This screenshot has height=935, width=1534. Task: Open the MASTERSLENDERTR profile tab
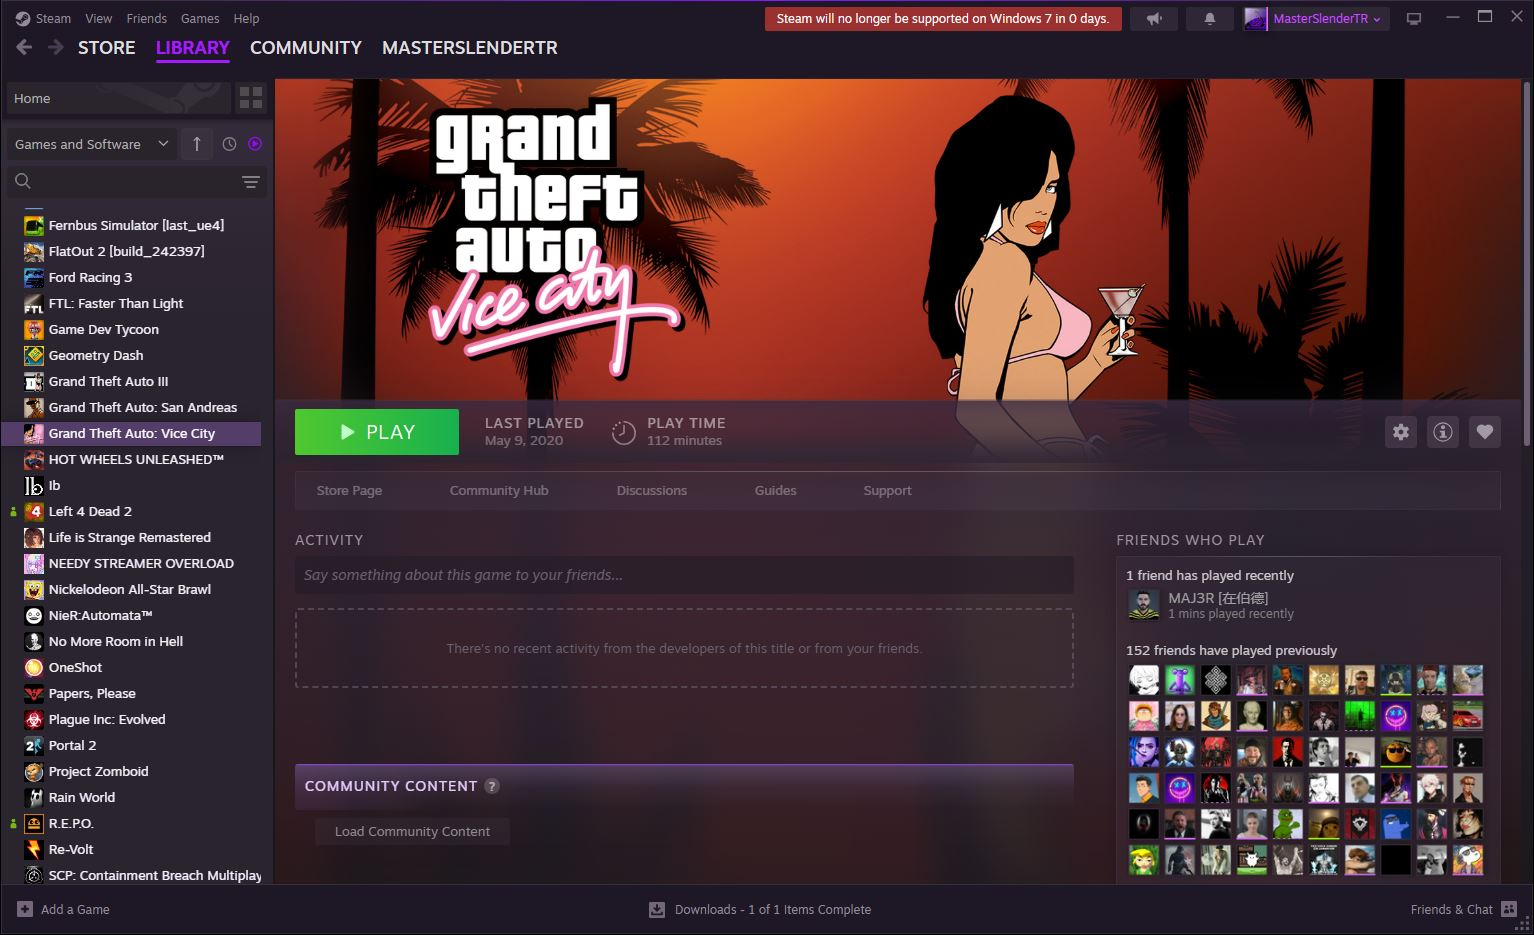(470, 47)
